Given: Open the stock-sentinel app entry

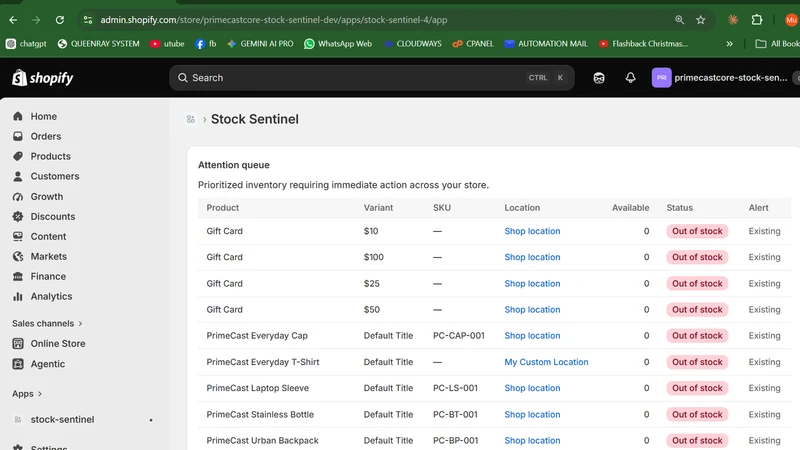Looking at the screenshot, I should tap(62, 419).
